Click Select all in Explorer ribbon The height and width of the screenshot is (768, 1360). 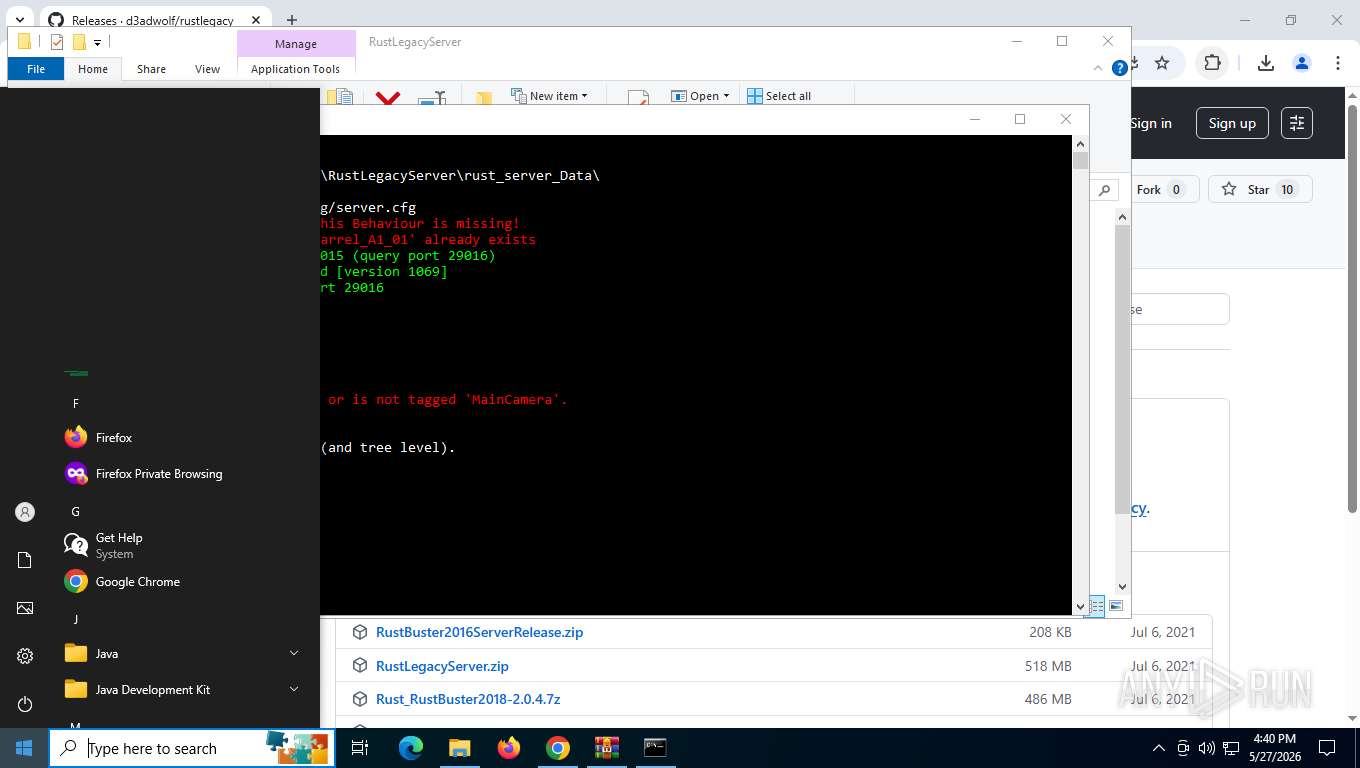779,96
